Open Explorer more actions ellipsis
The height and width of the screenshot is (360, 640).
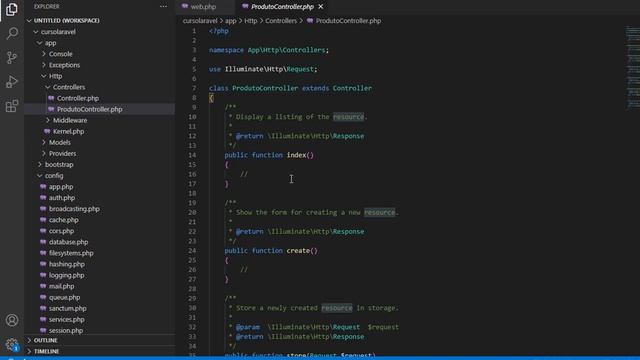click(x=163, y=7)
